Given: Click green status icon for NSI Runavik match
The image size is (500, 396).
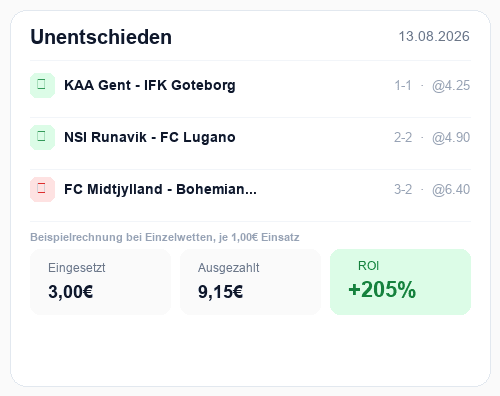Looking at the screenshot, I should (x=42, y=137).
